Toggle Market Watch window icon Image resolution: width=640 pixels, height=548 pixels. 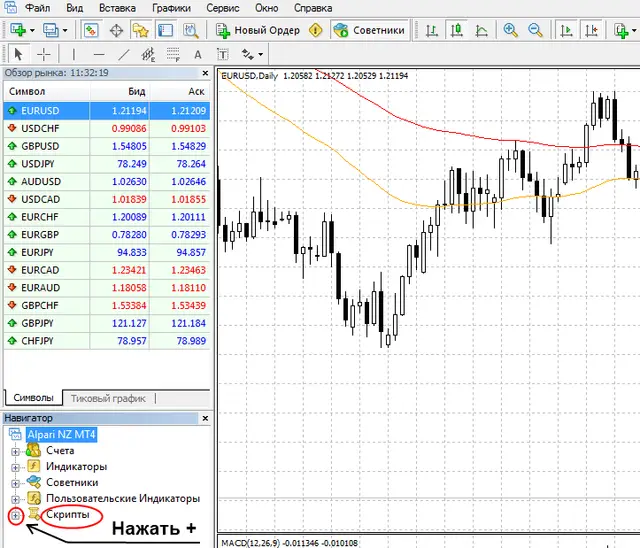click(91, 31)
